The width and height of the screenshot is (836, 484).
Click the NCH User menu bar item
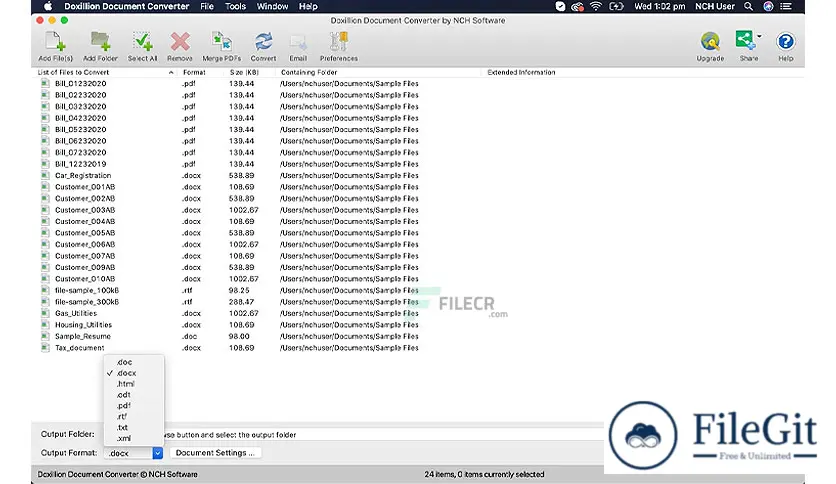coord(714,6)
